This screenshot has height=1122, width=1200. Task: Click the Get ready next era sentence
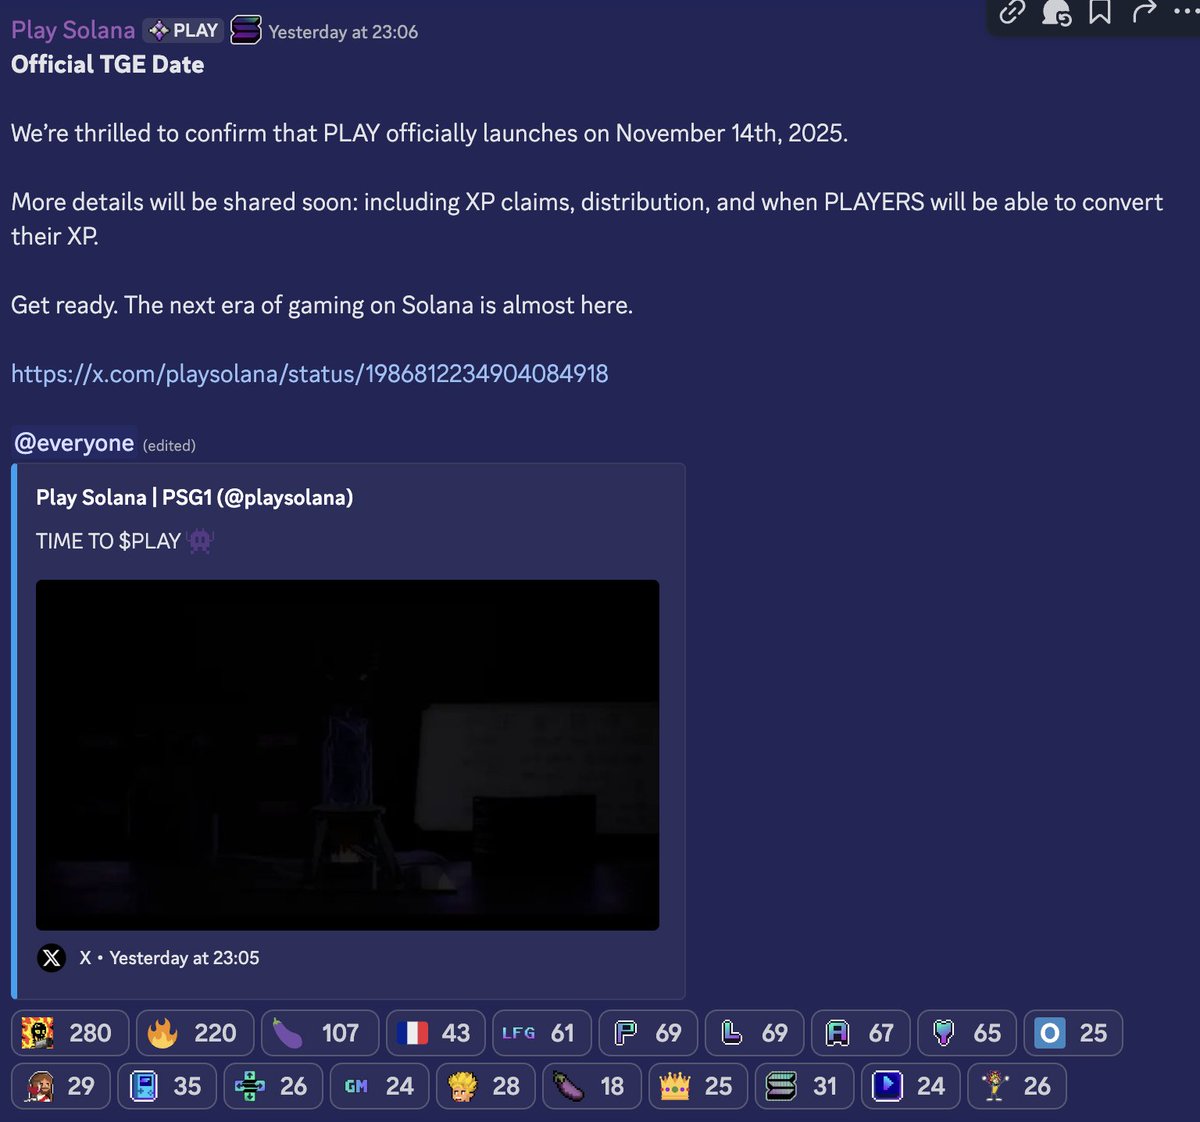tap(322, 306)
